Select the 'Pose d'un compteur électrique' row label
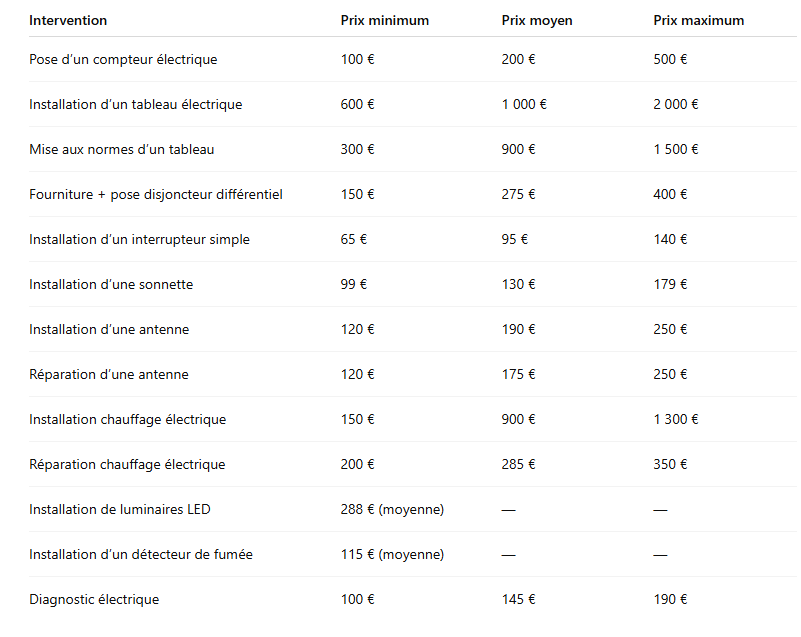 pyautogui.click(x=123, y=59)
